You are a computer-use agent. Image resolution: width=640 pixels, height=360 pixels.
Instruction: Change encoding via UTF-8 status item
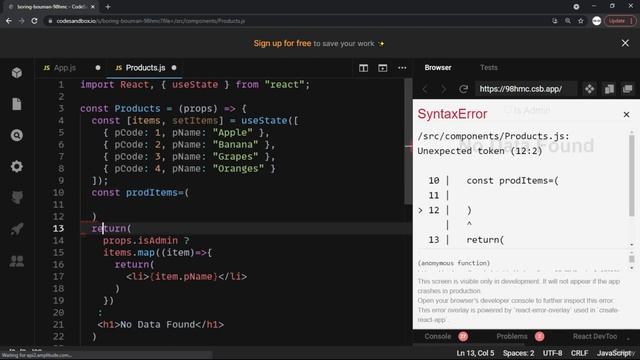click(x=552, y=353)
